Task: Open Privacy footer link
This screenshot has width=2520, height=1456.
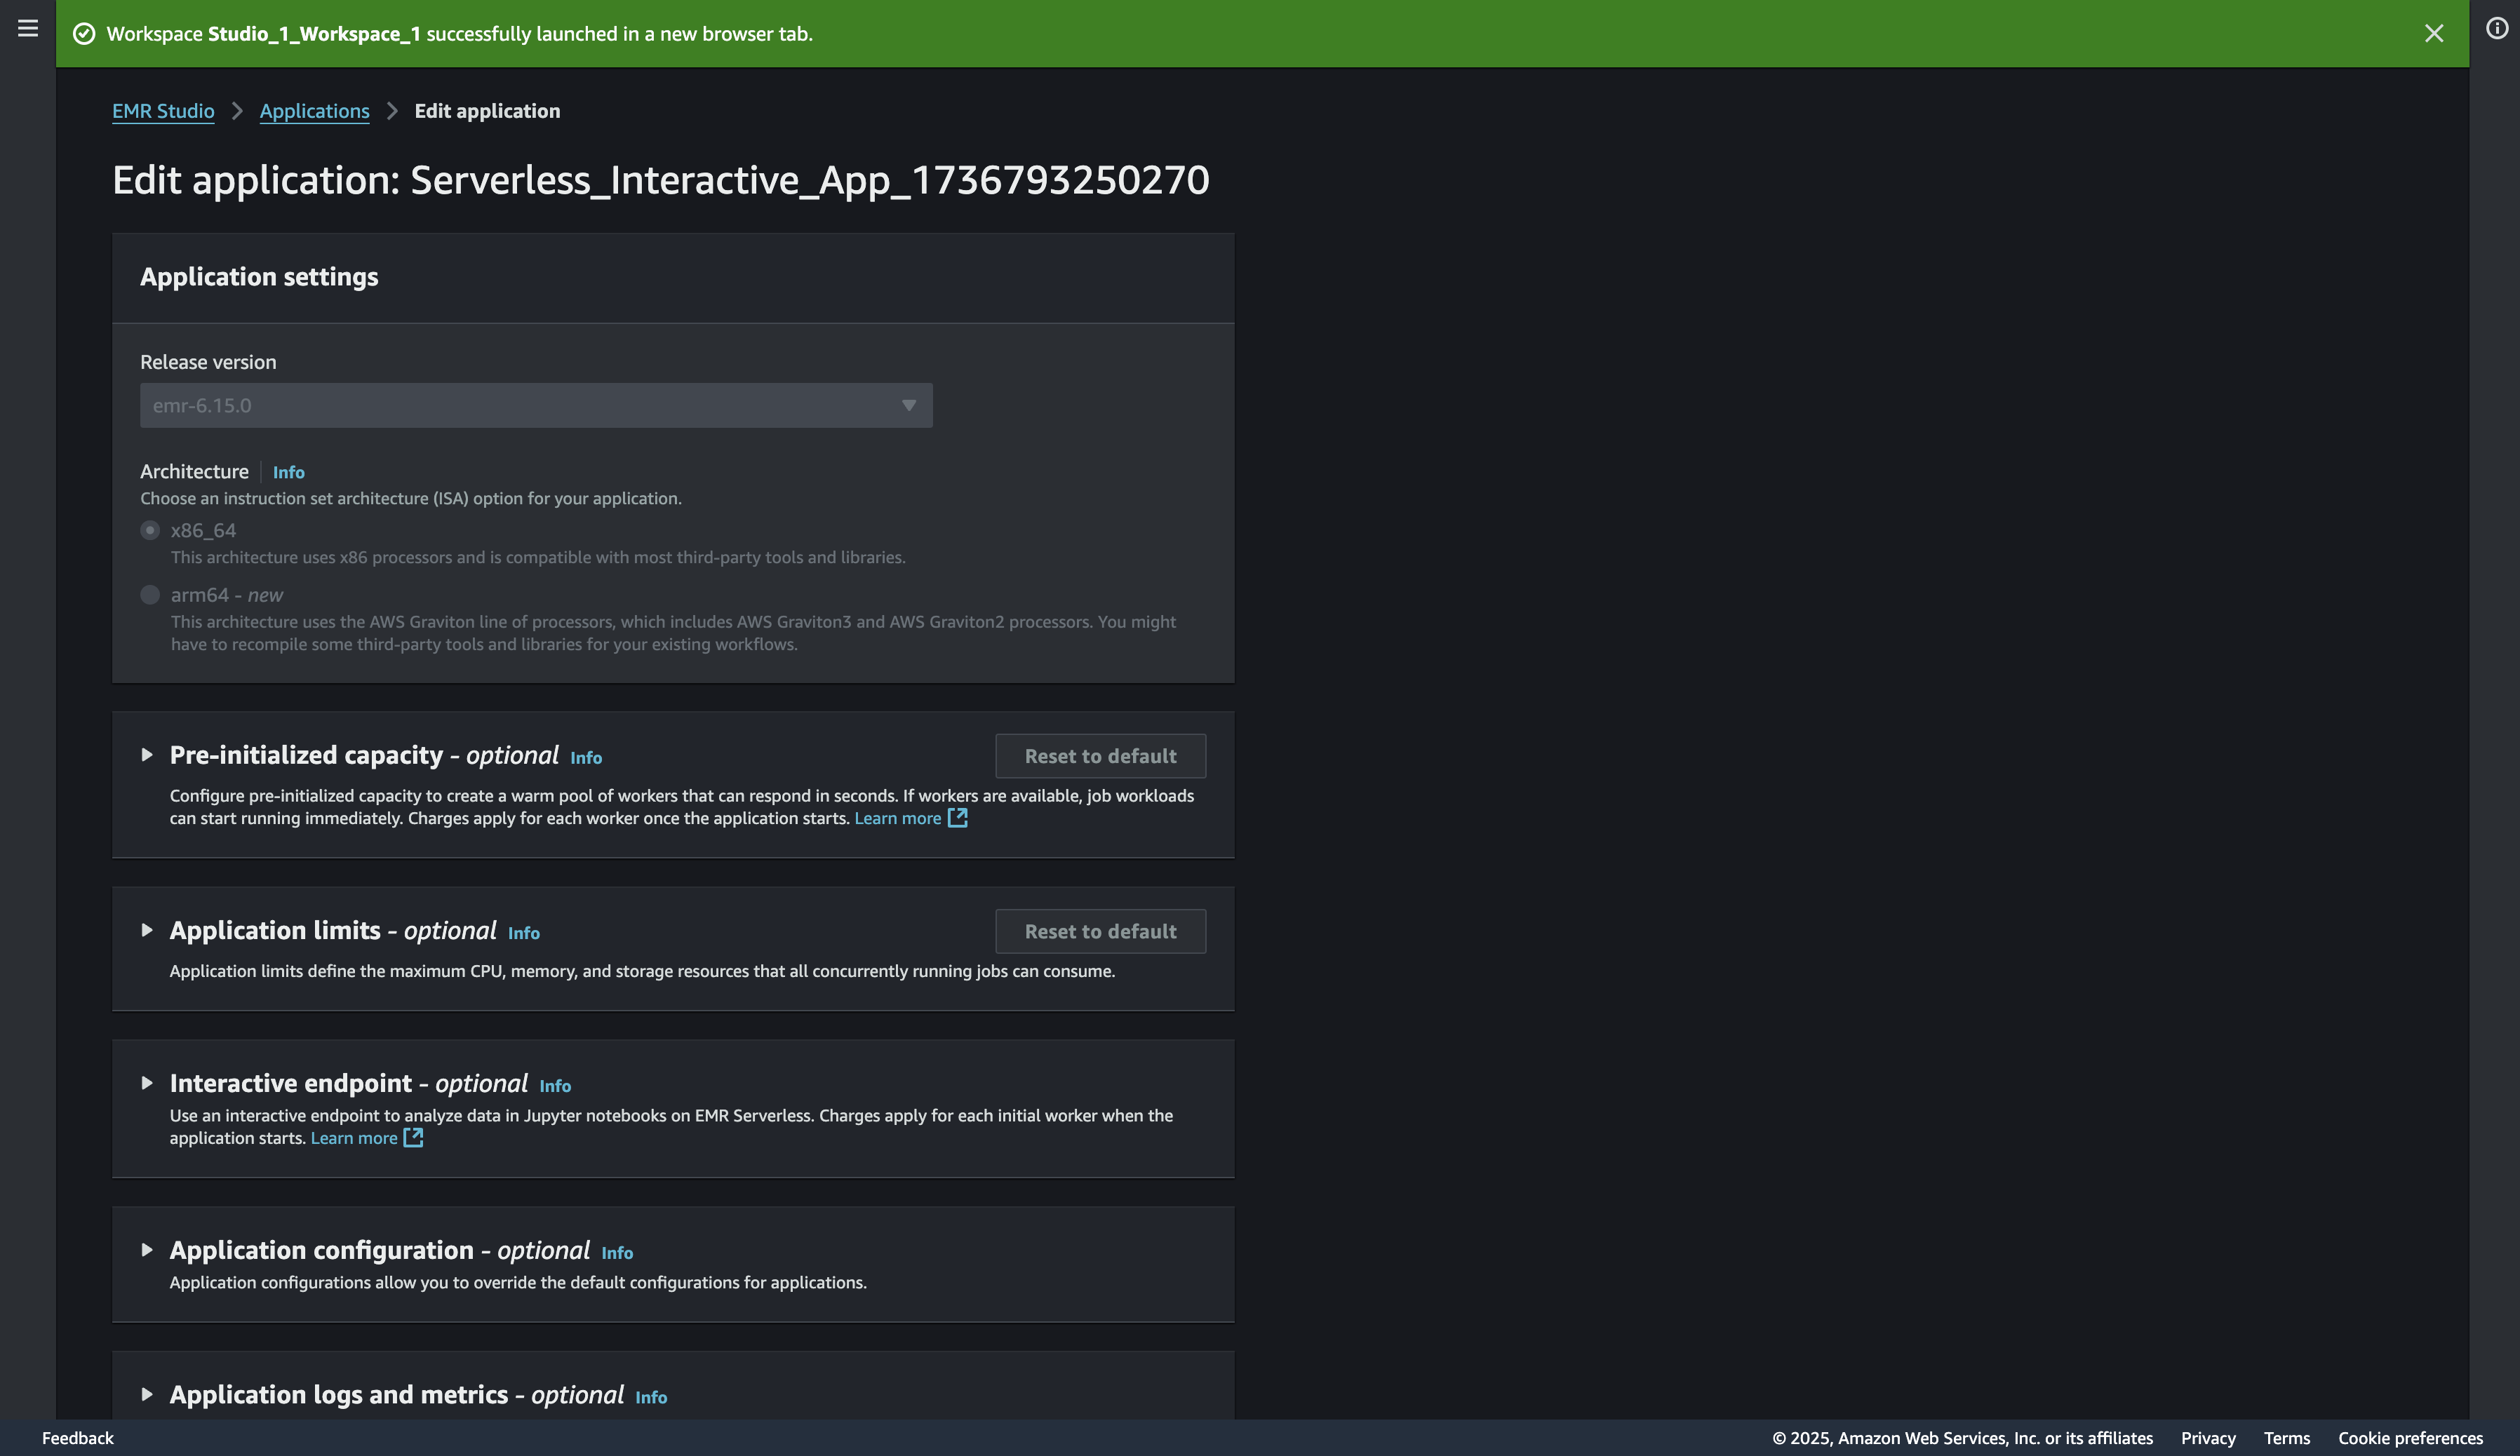Action: coord(2208,1438)
